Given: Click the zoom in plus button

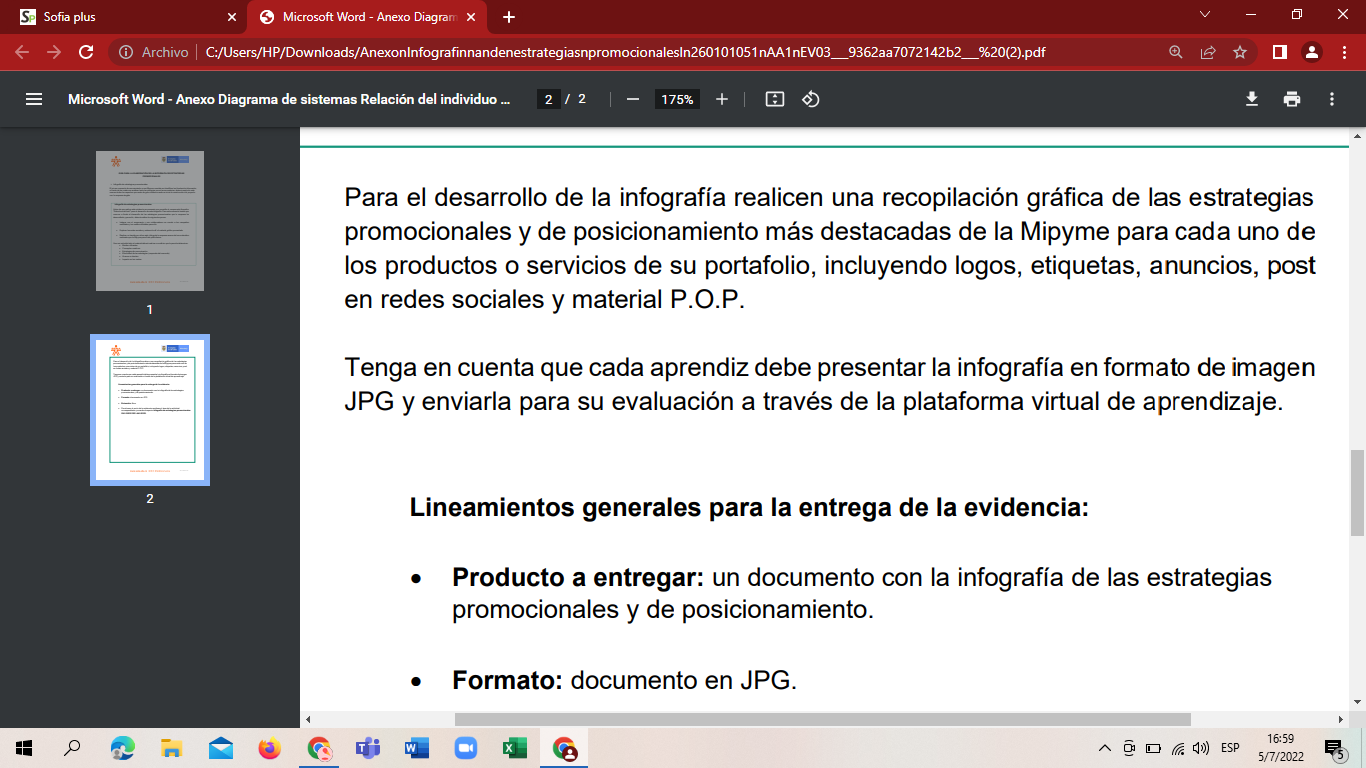Looking at the screenshot, I should [722, 99].
